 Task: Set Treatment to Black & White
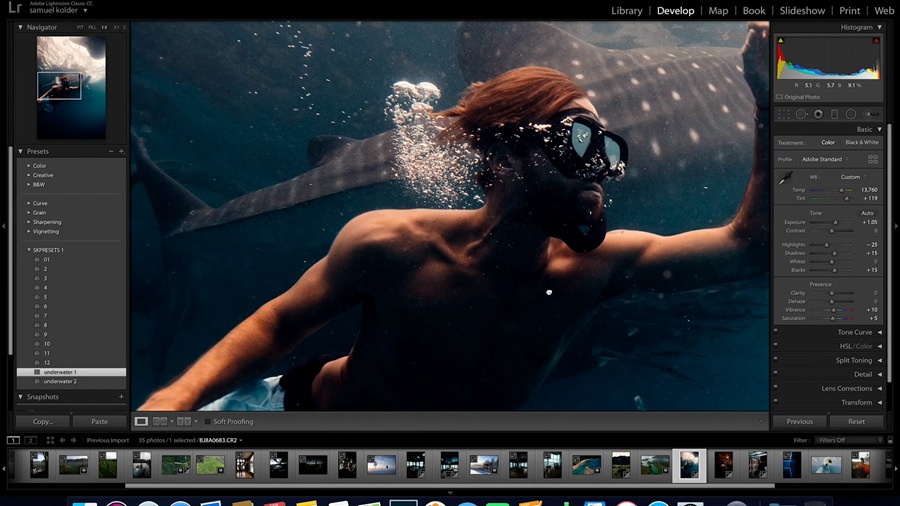(x=862, y=142)
